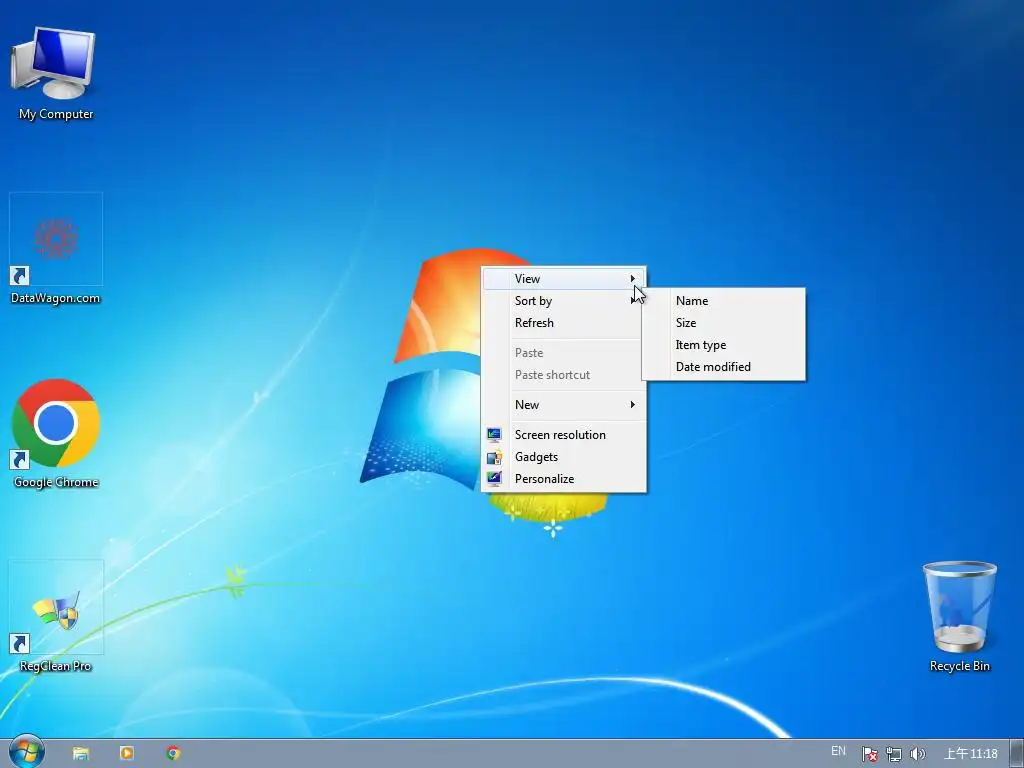Open the Sort by submenu
The width and height of the screenshot is (1024, 768).
click(564, 301)
